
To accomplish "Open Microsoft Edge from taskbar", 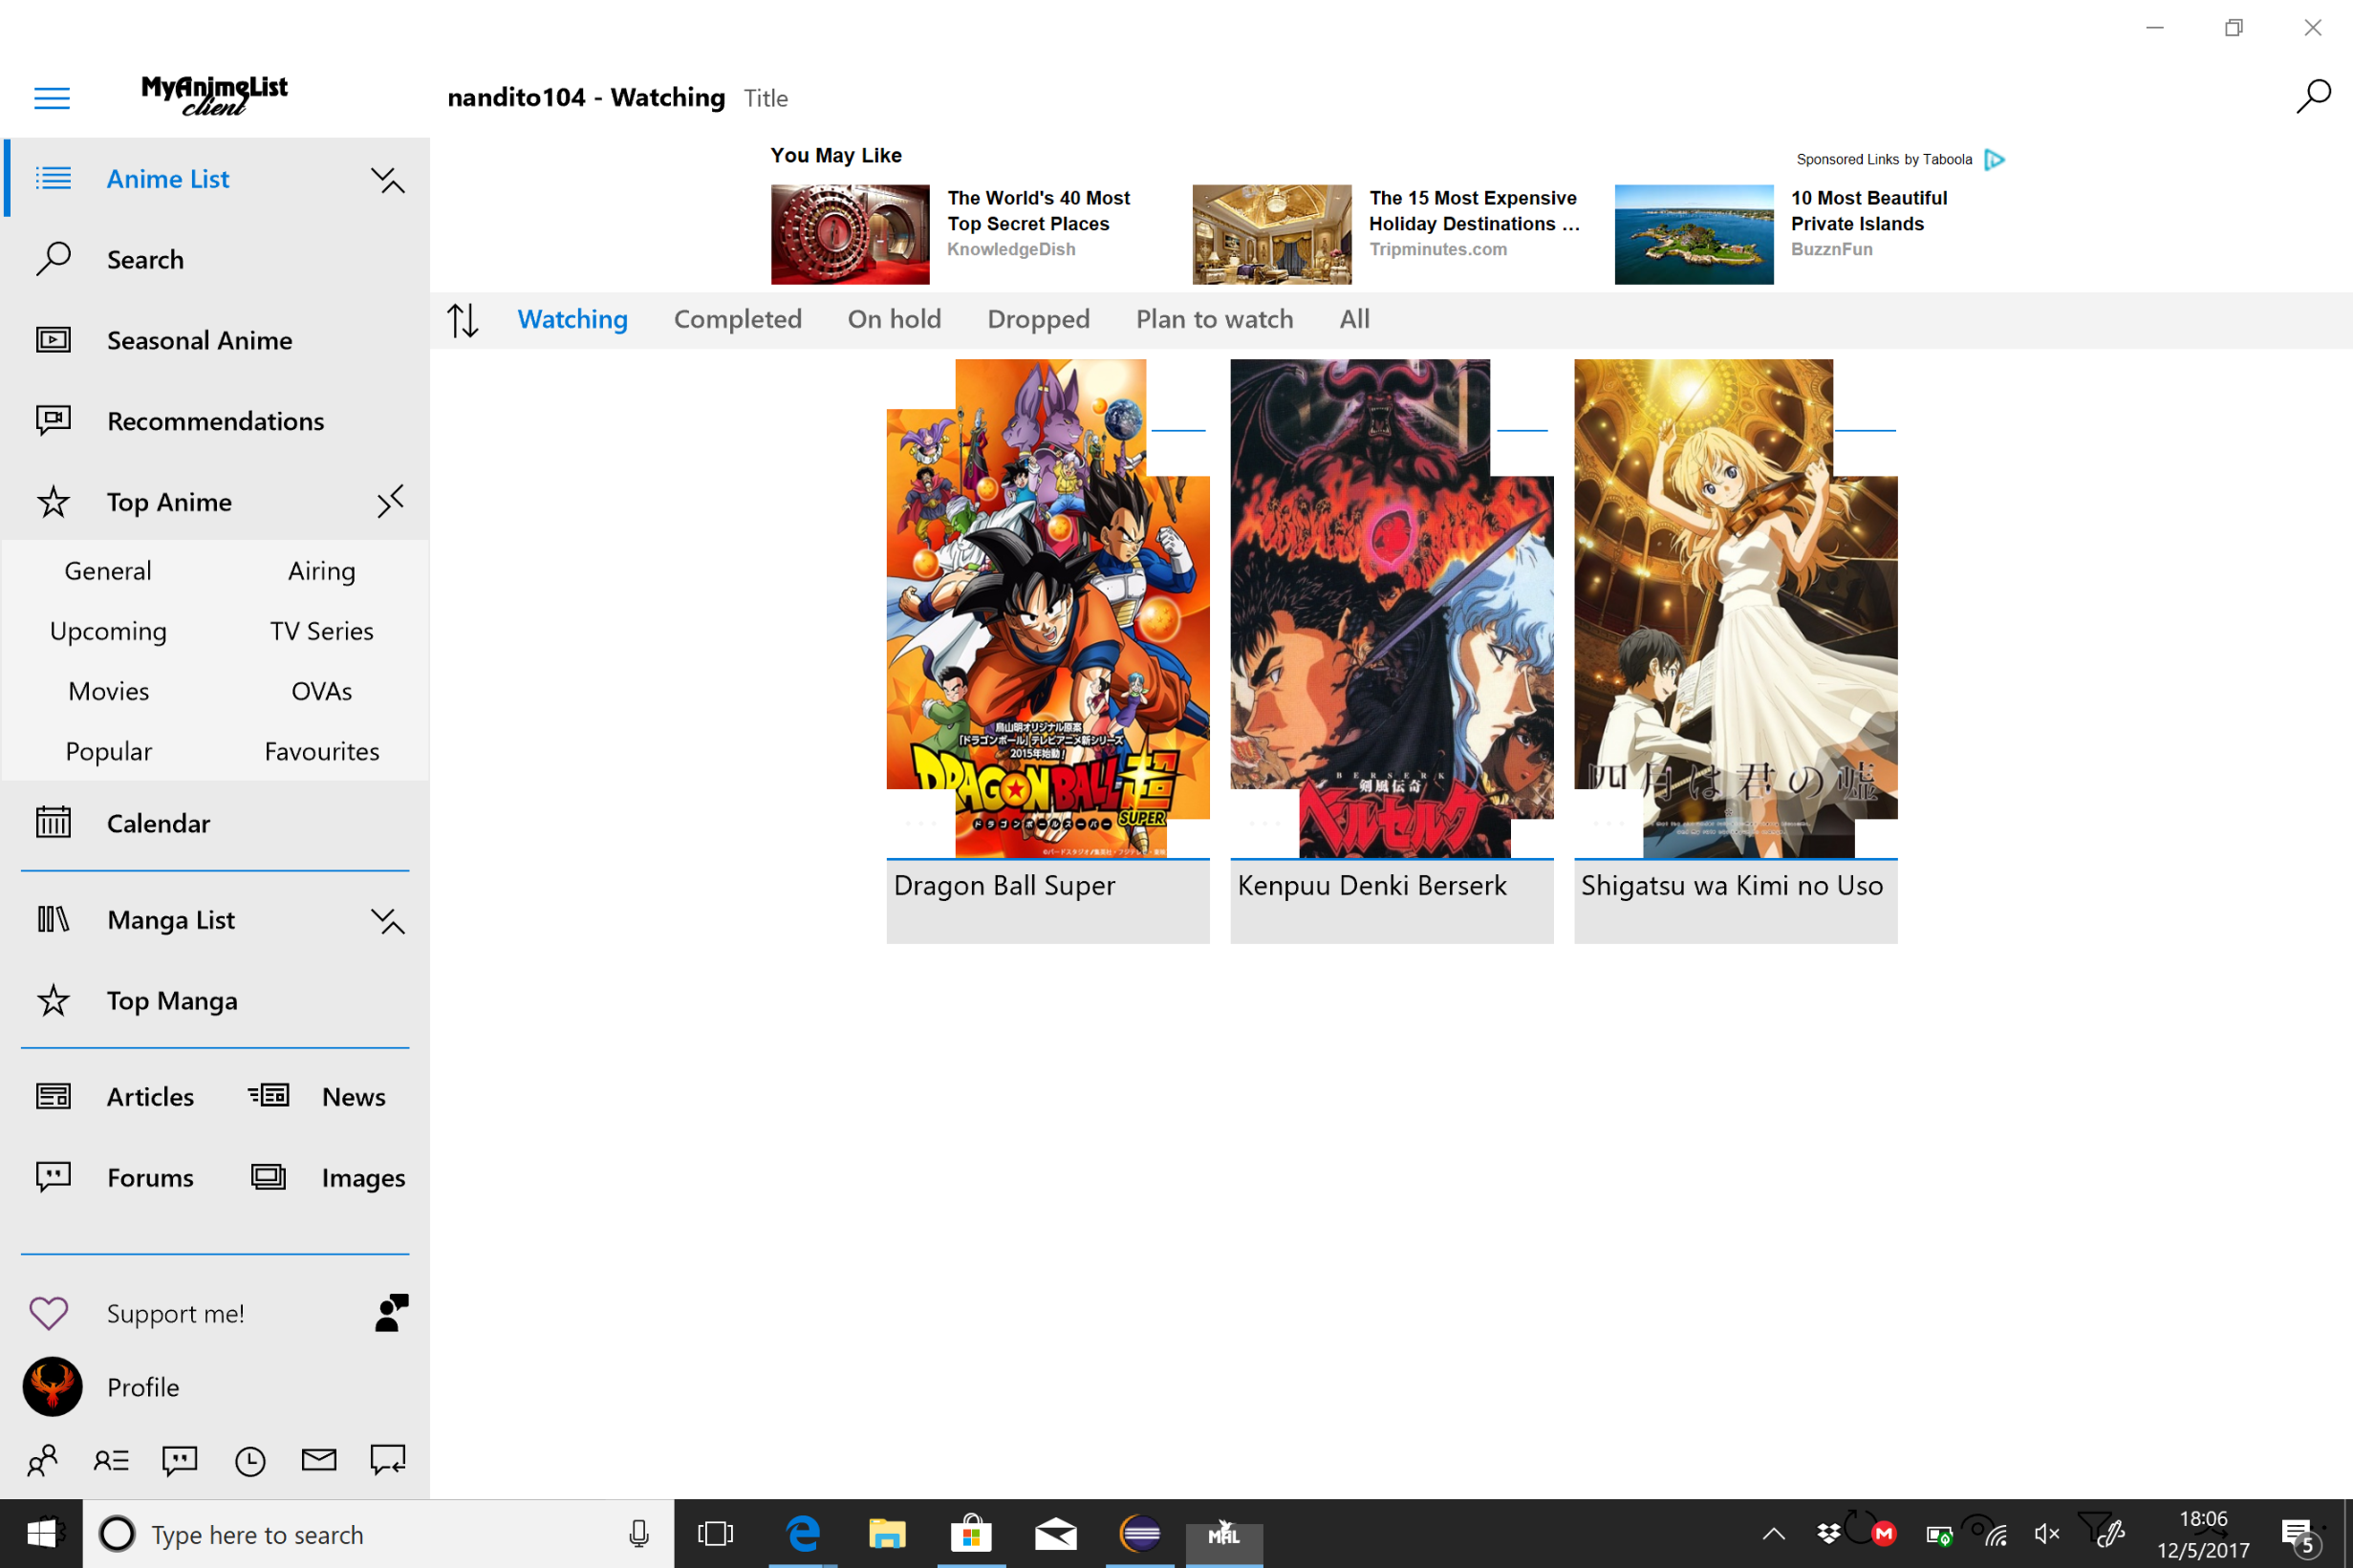I will (803, 1533).
